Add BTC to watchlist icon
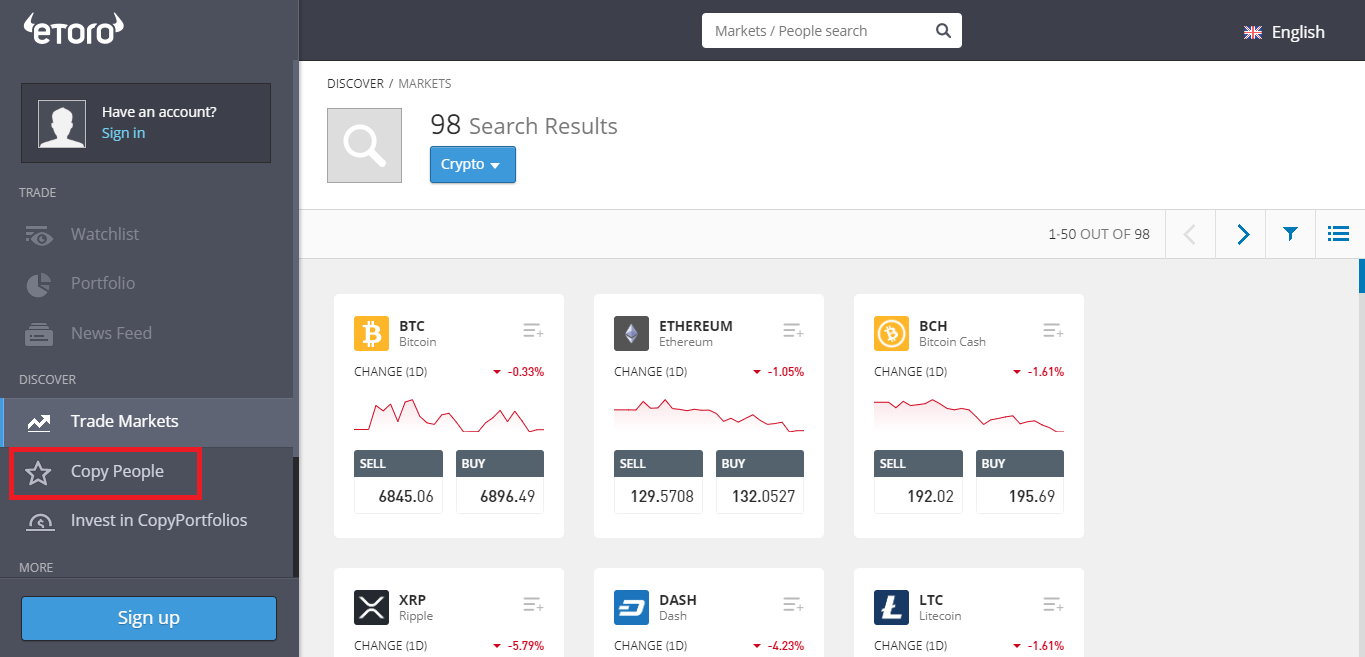1365x657 pixels. [x=533, y=331]
